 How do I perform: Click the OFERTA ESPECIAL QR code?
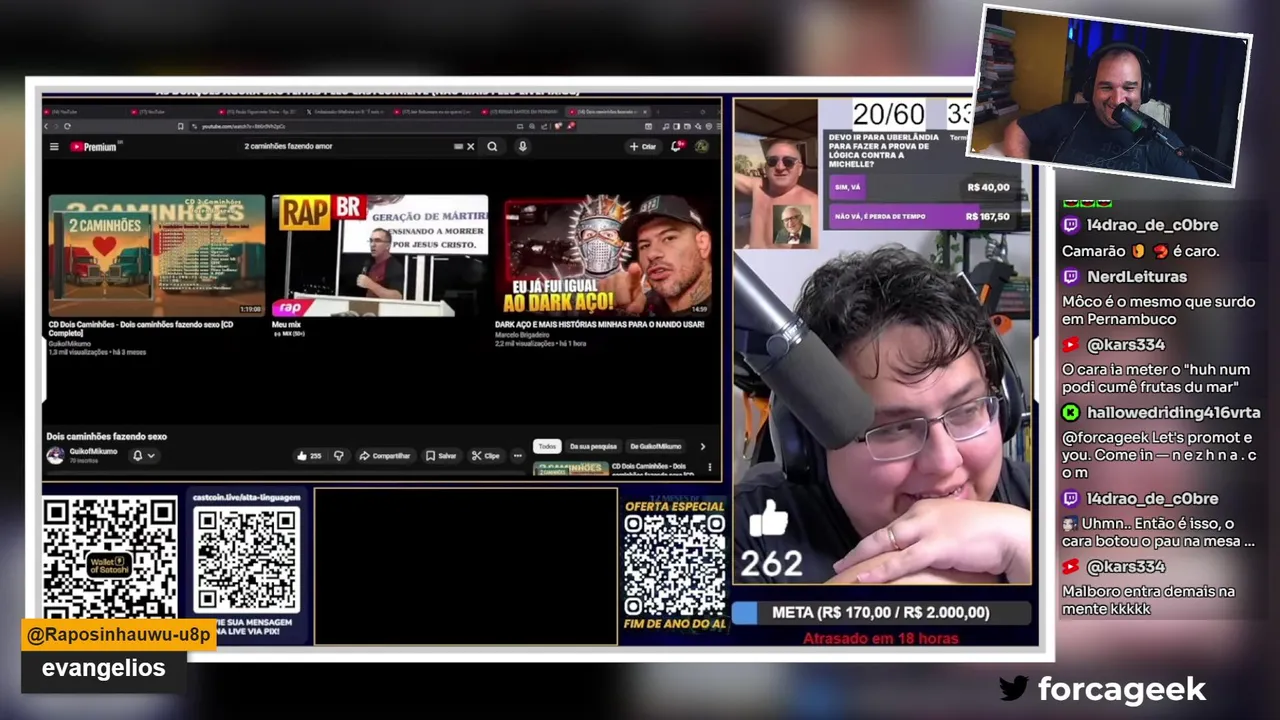[674, 566]
